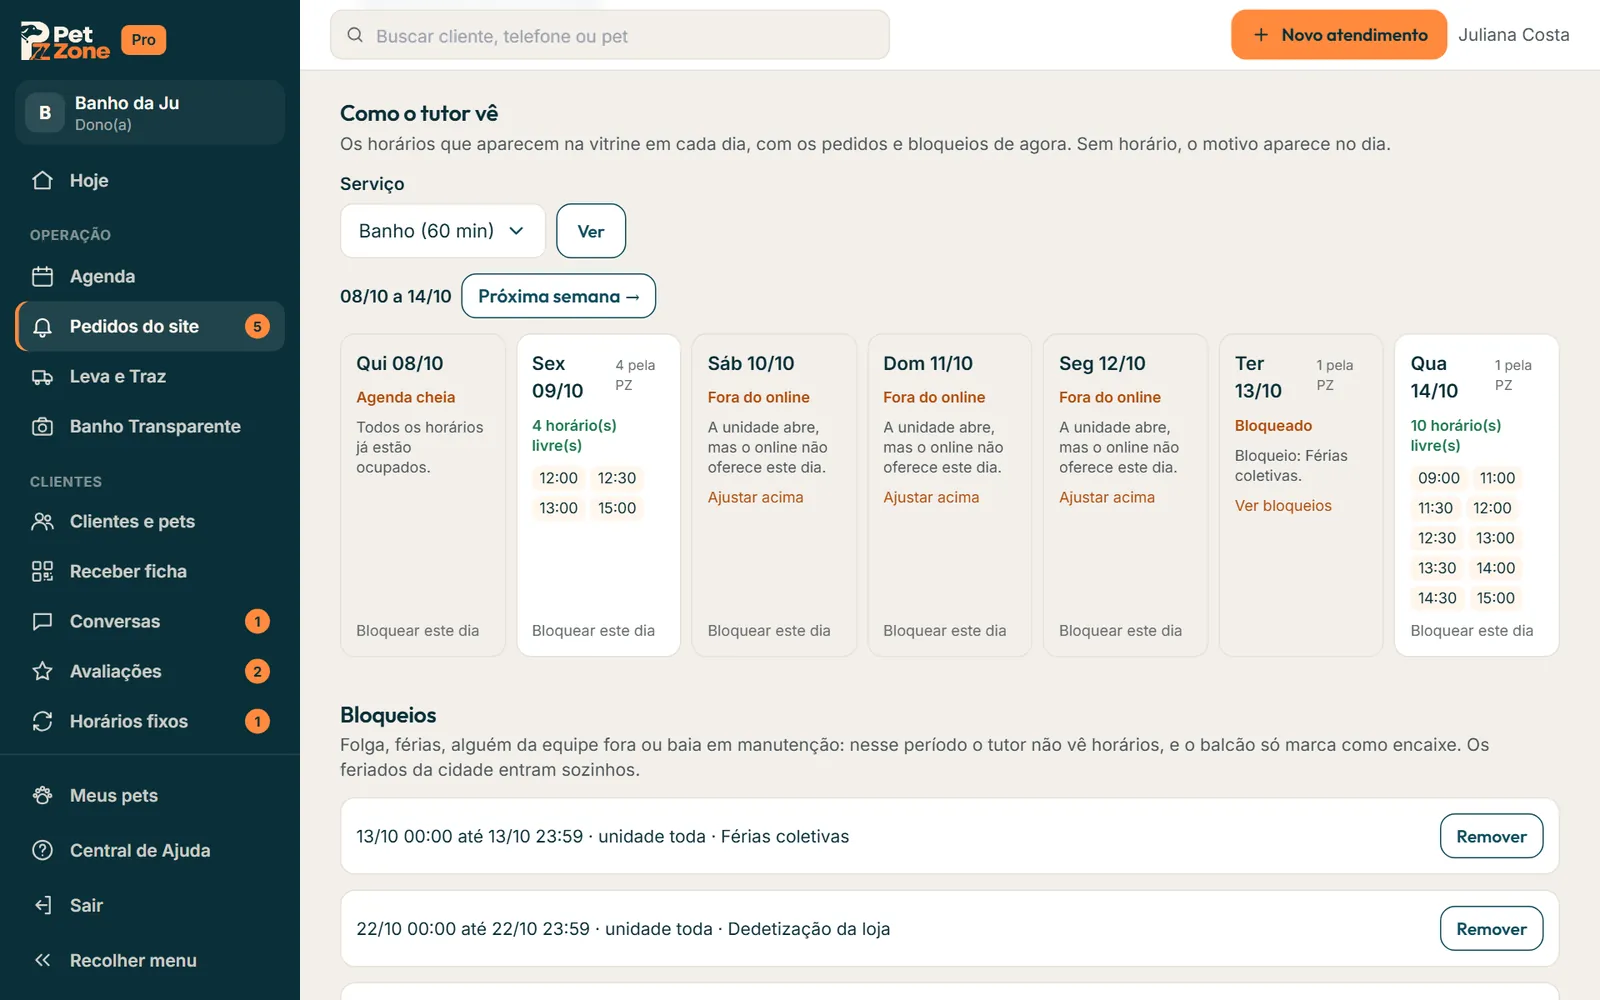This screenshot has height=1000, width=1600.
Task: Open Agenda via its calendar icon
Action: tap(42, 277)
